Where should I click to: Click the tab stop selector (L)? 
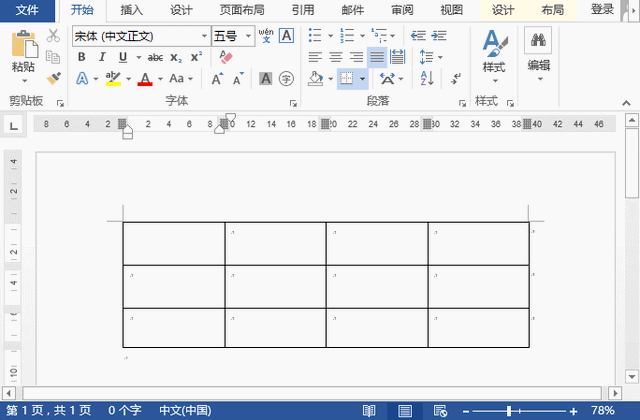point(13,126)
